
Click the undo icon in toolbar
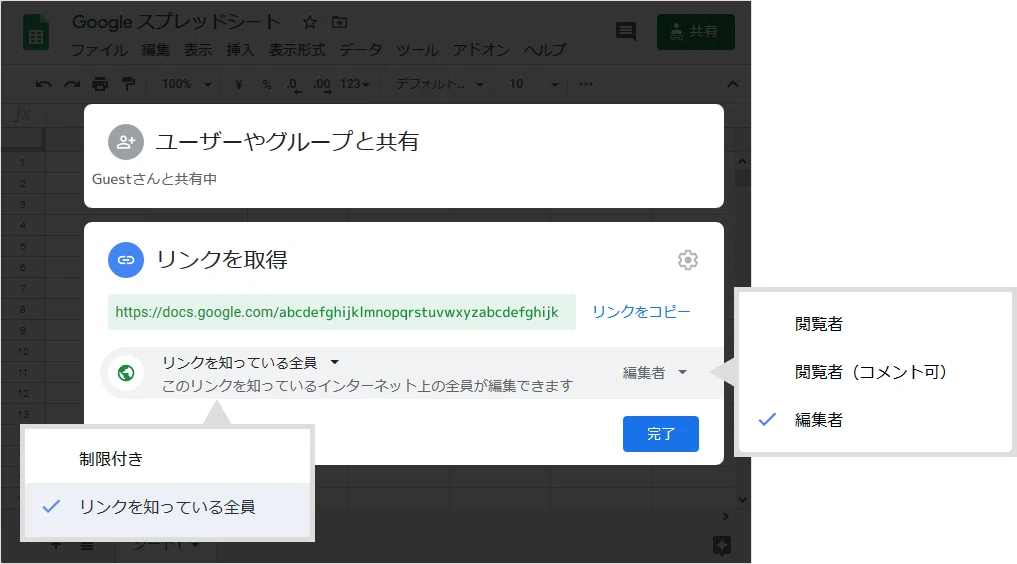(43, 84)
